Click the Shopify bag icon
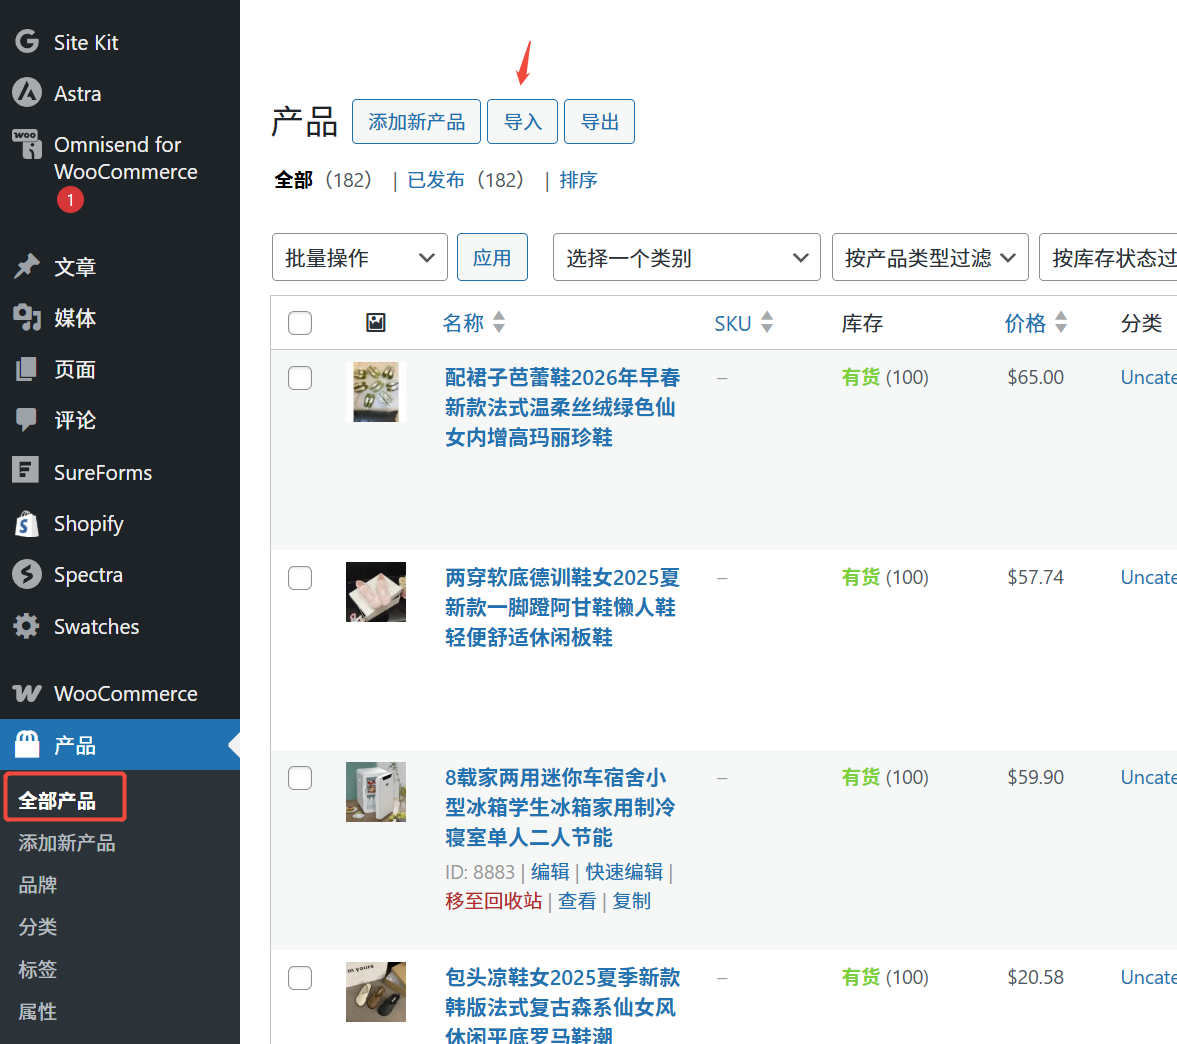The width and height of the screenshot is (1177, 1044). coord(26,523)
